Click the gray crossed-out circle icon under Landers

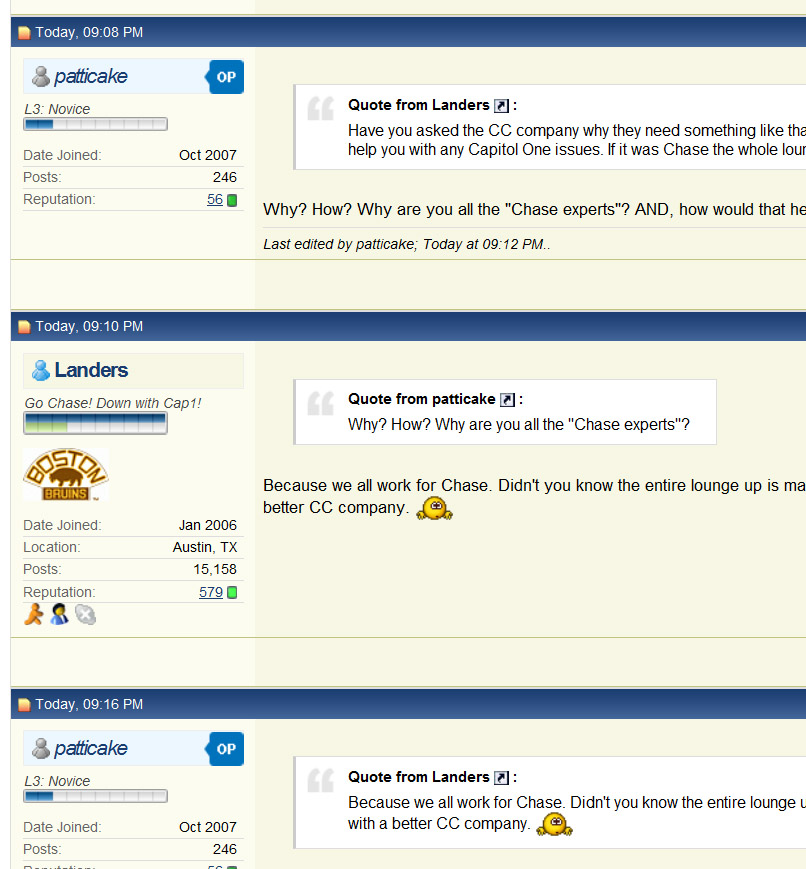85,615
